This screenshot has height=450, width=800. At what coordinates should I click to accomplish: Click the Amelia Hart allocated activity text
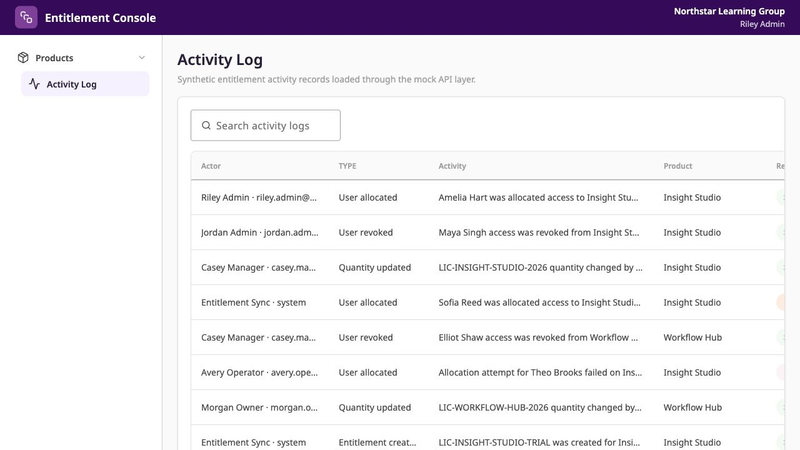(x=538, y=197)
